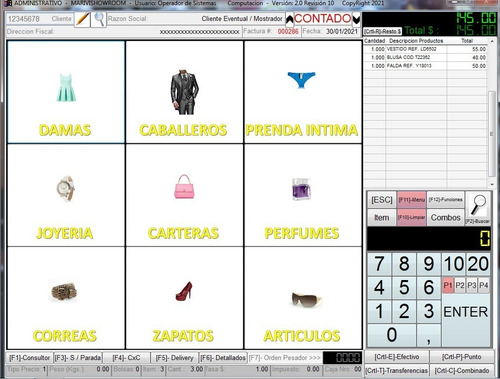Image resolution: width=500 pixels, height=379 pixels.
Task: Open [F12]-Funciones
Action: point(445,200)
